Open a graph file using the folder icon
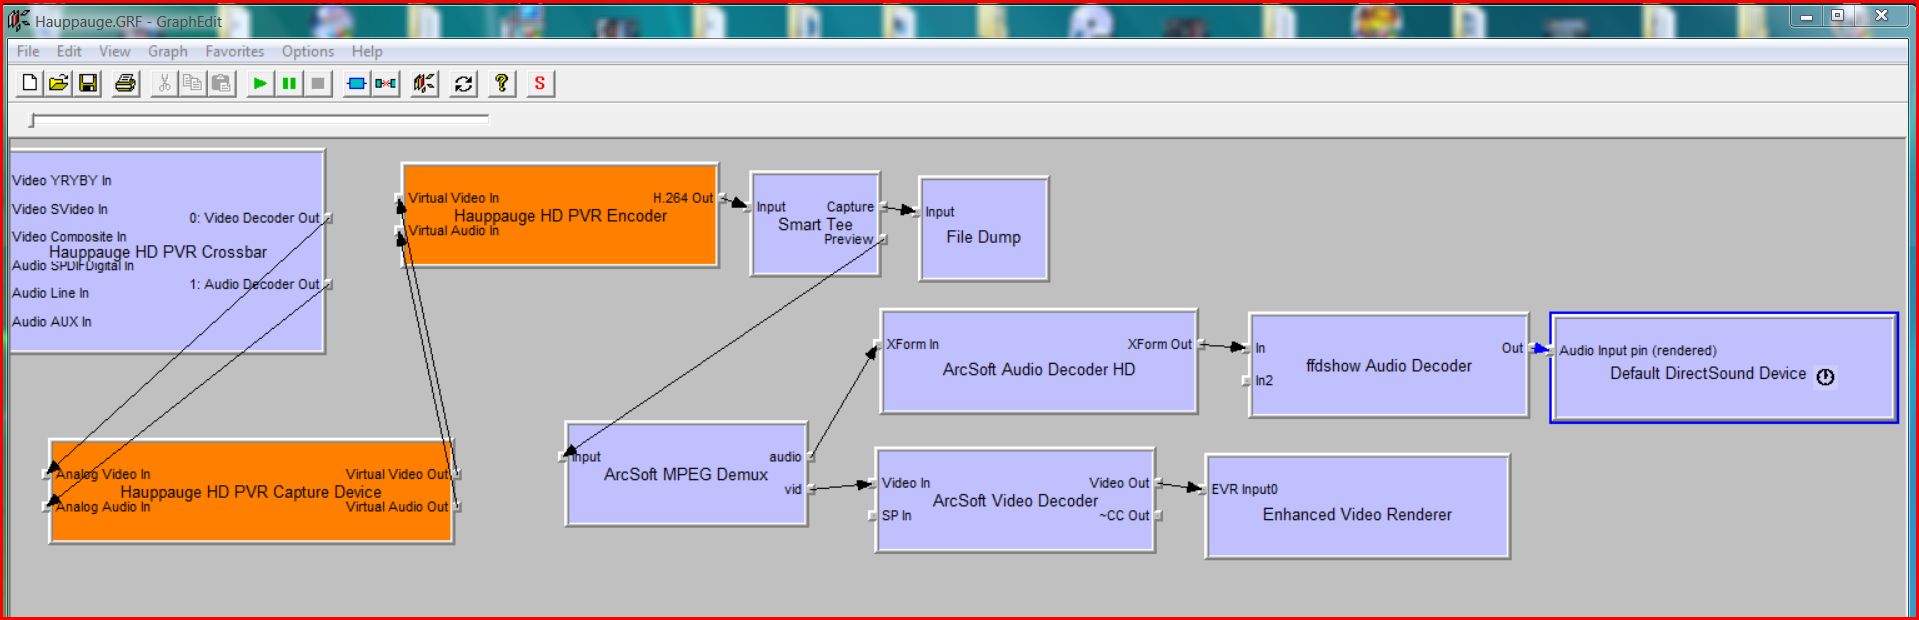Viewport: 1919px width, 620px height. tap(59, 83)
